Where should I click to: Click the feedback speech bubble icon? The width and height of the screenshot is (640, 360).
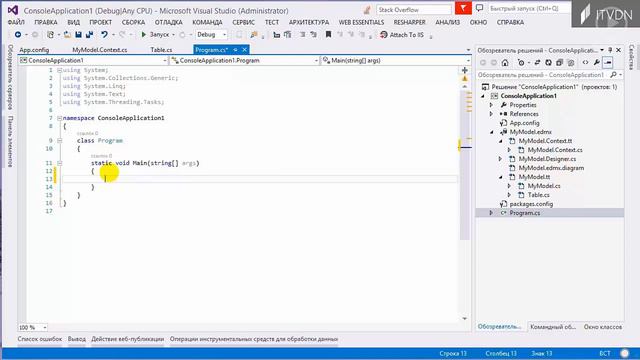(480, 8)
